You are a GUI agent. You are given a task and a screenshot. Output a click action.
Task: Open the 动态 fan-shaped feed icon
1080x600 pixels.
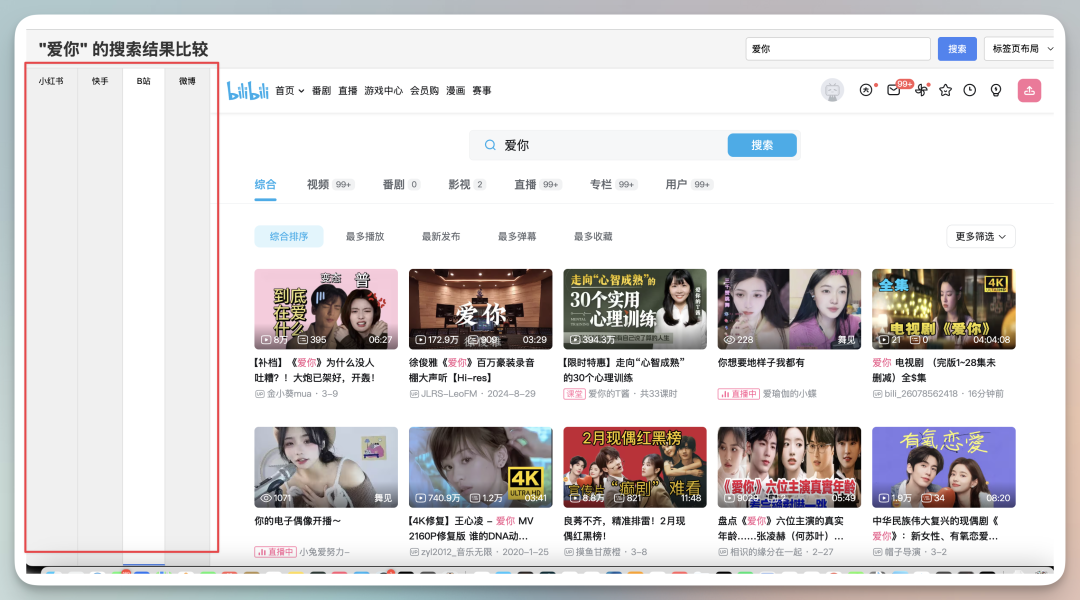click(921, 90)
